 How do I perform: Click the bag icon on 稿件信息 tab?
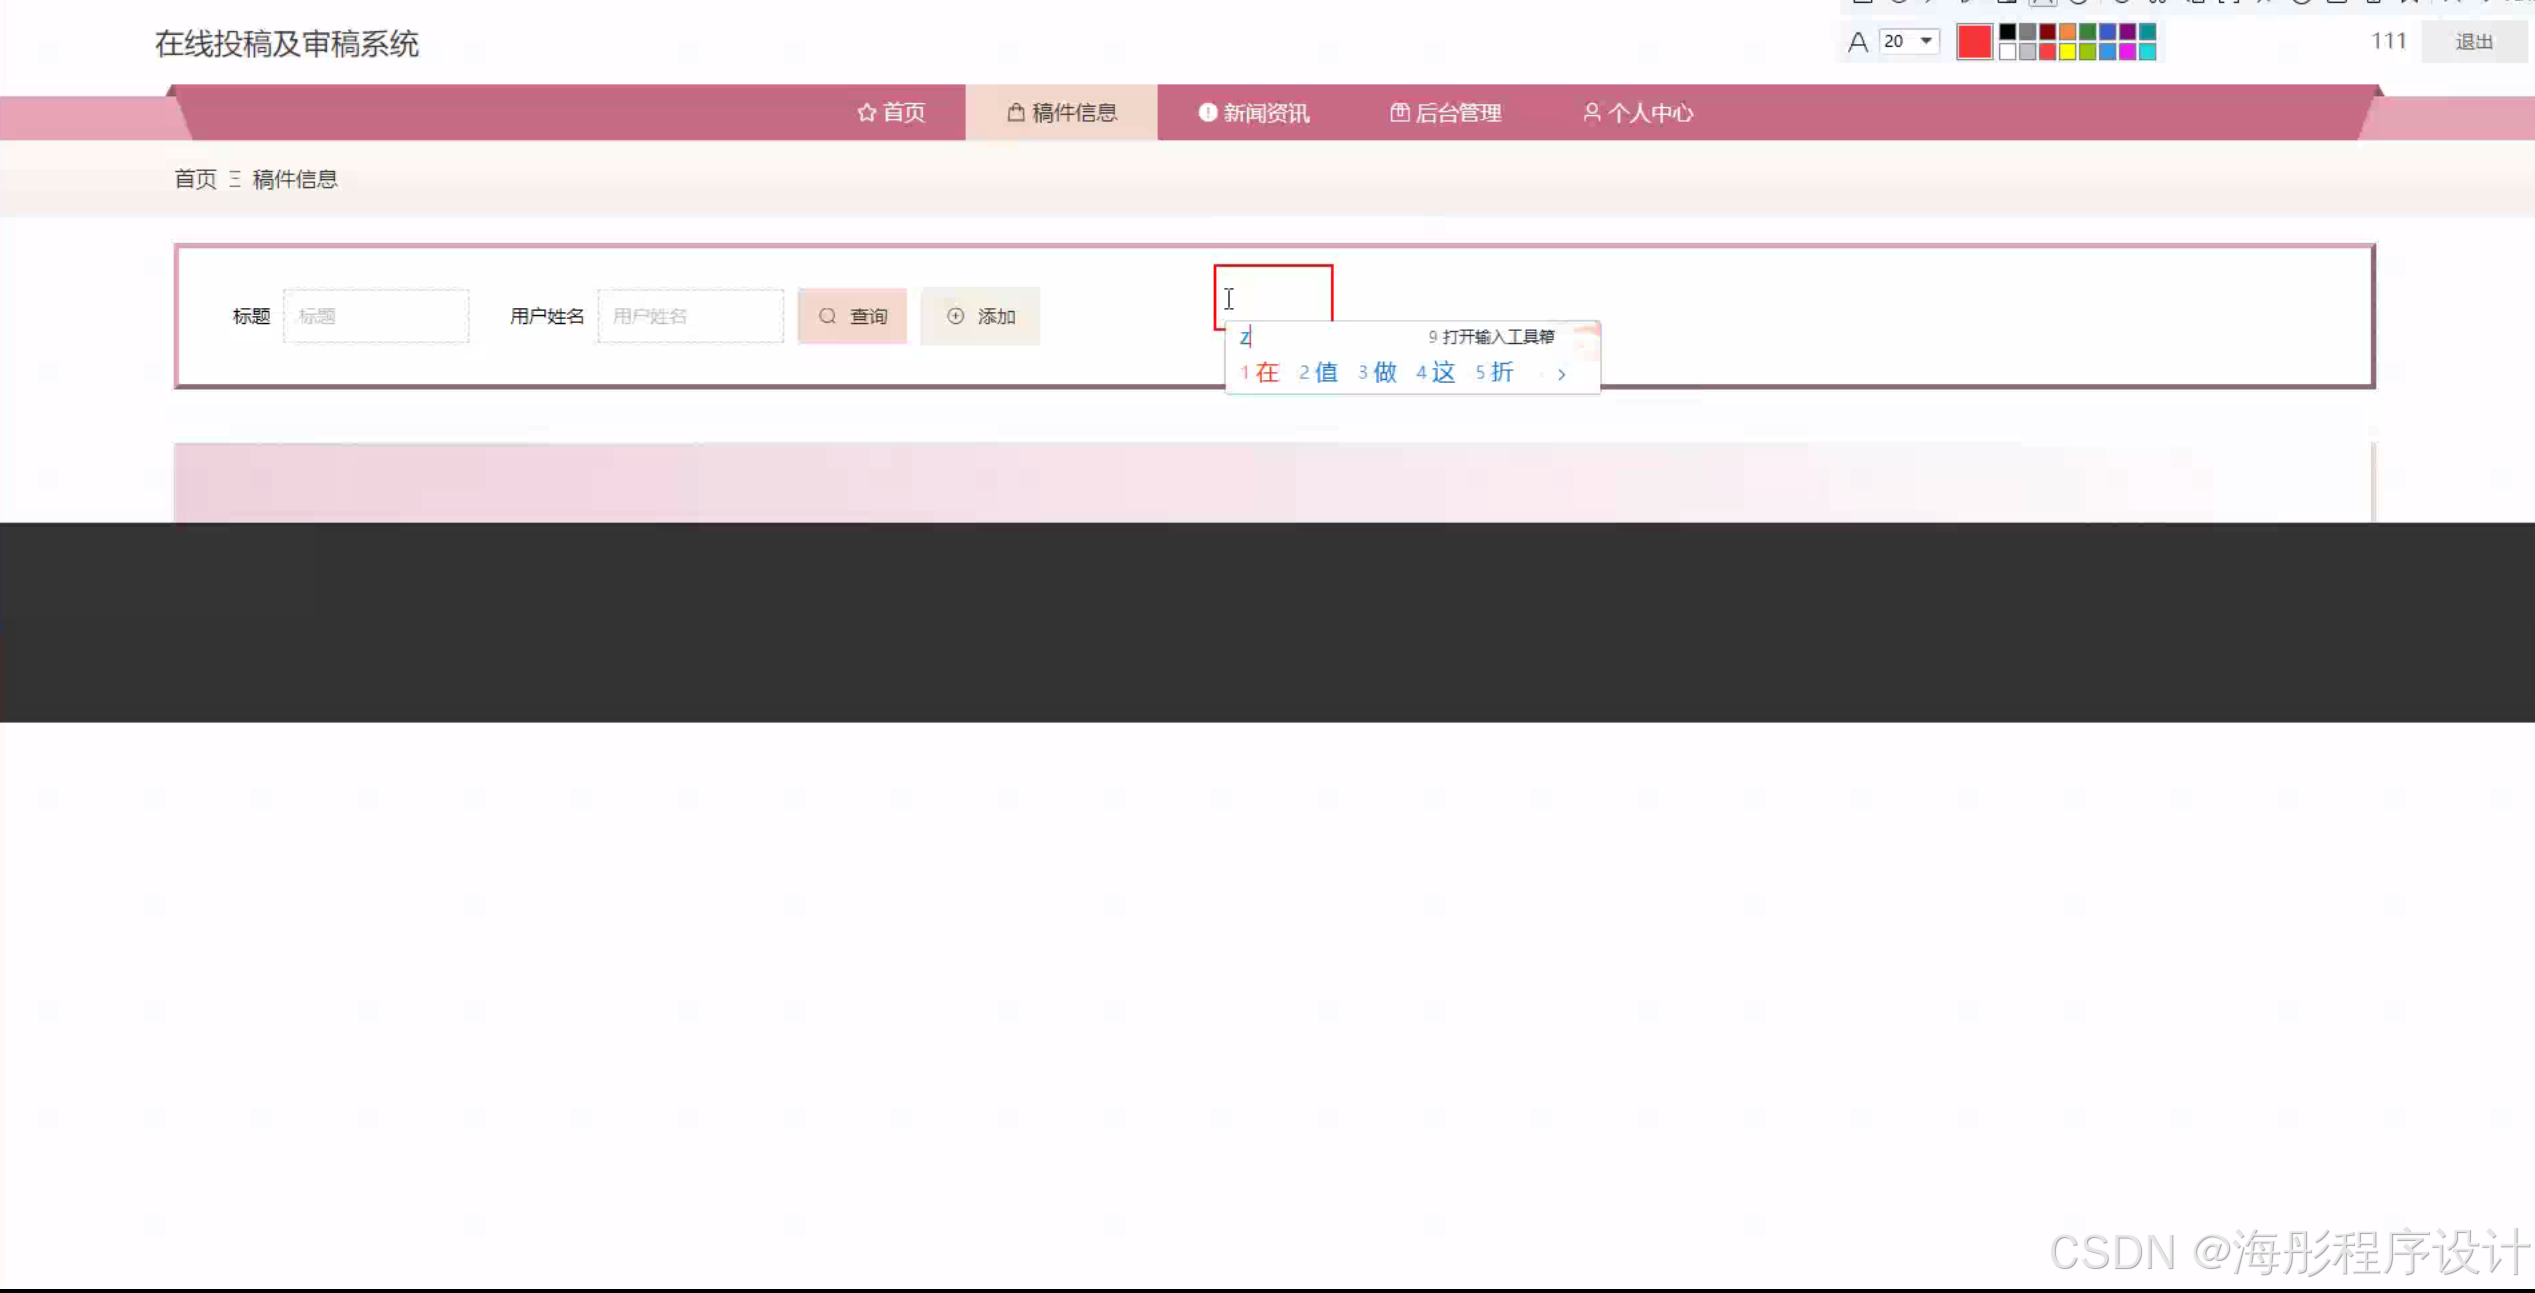(1016, 113)
